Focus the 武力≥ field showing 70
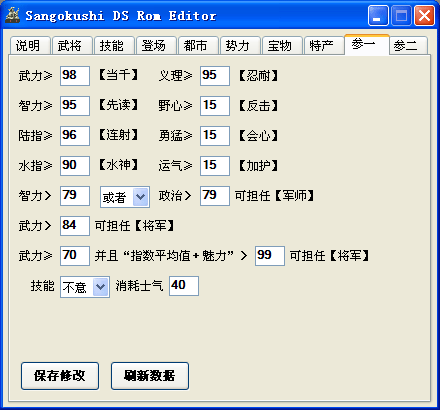This screenshot has width=440, height=410. (x=75, y=256)
